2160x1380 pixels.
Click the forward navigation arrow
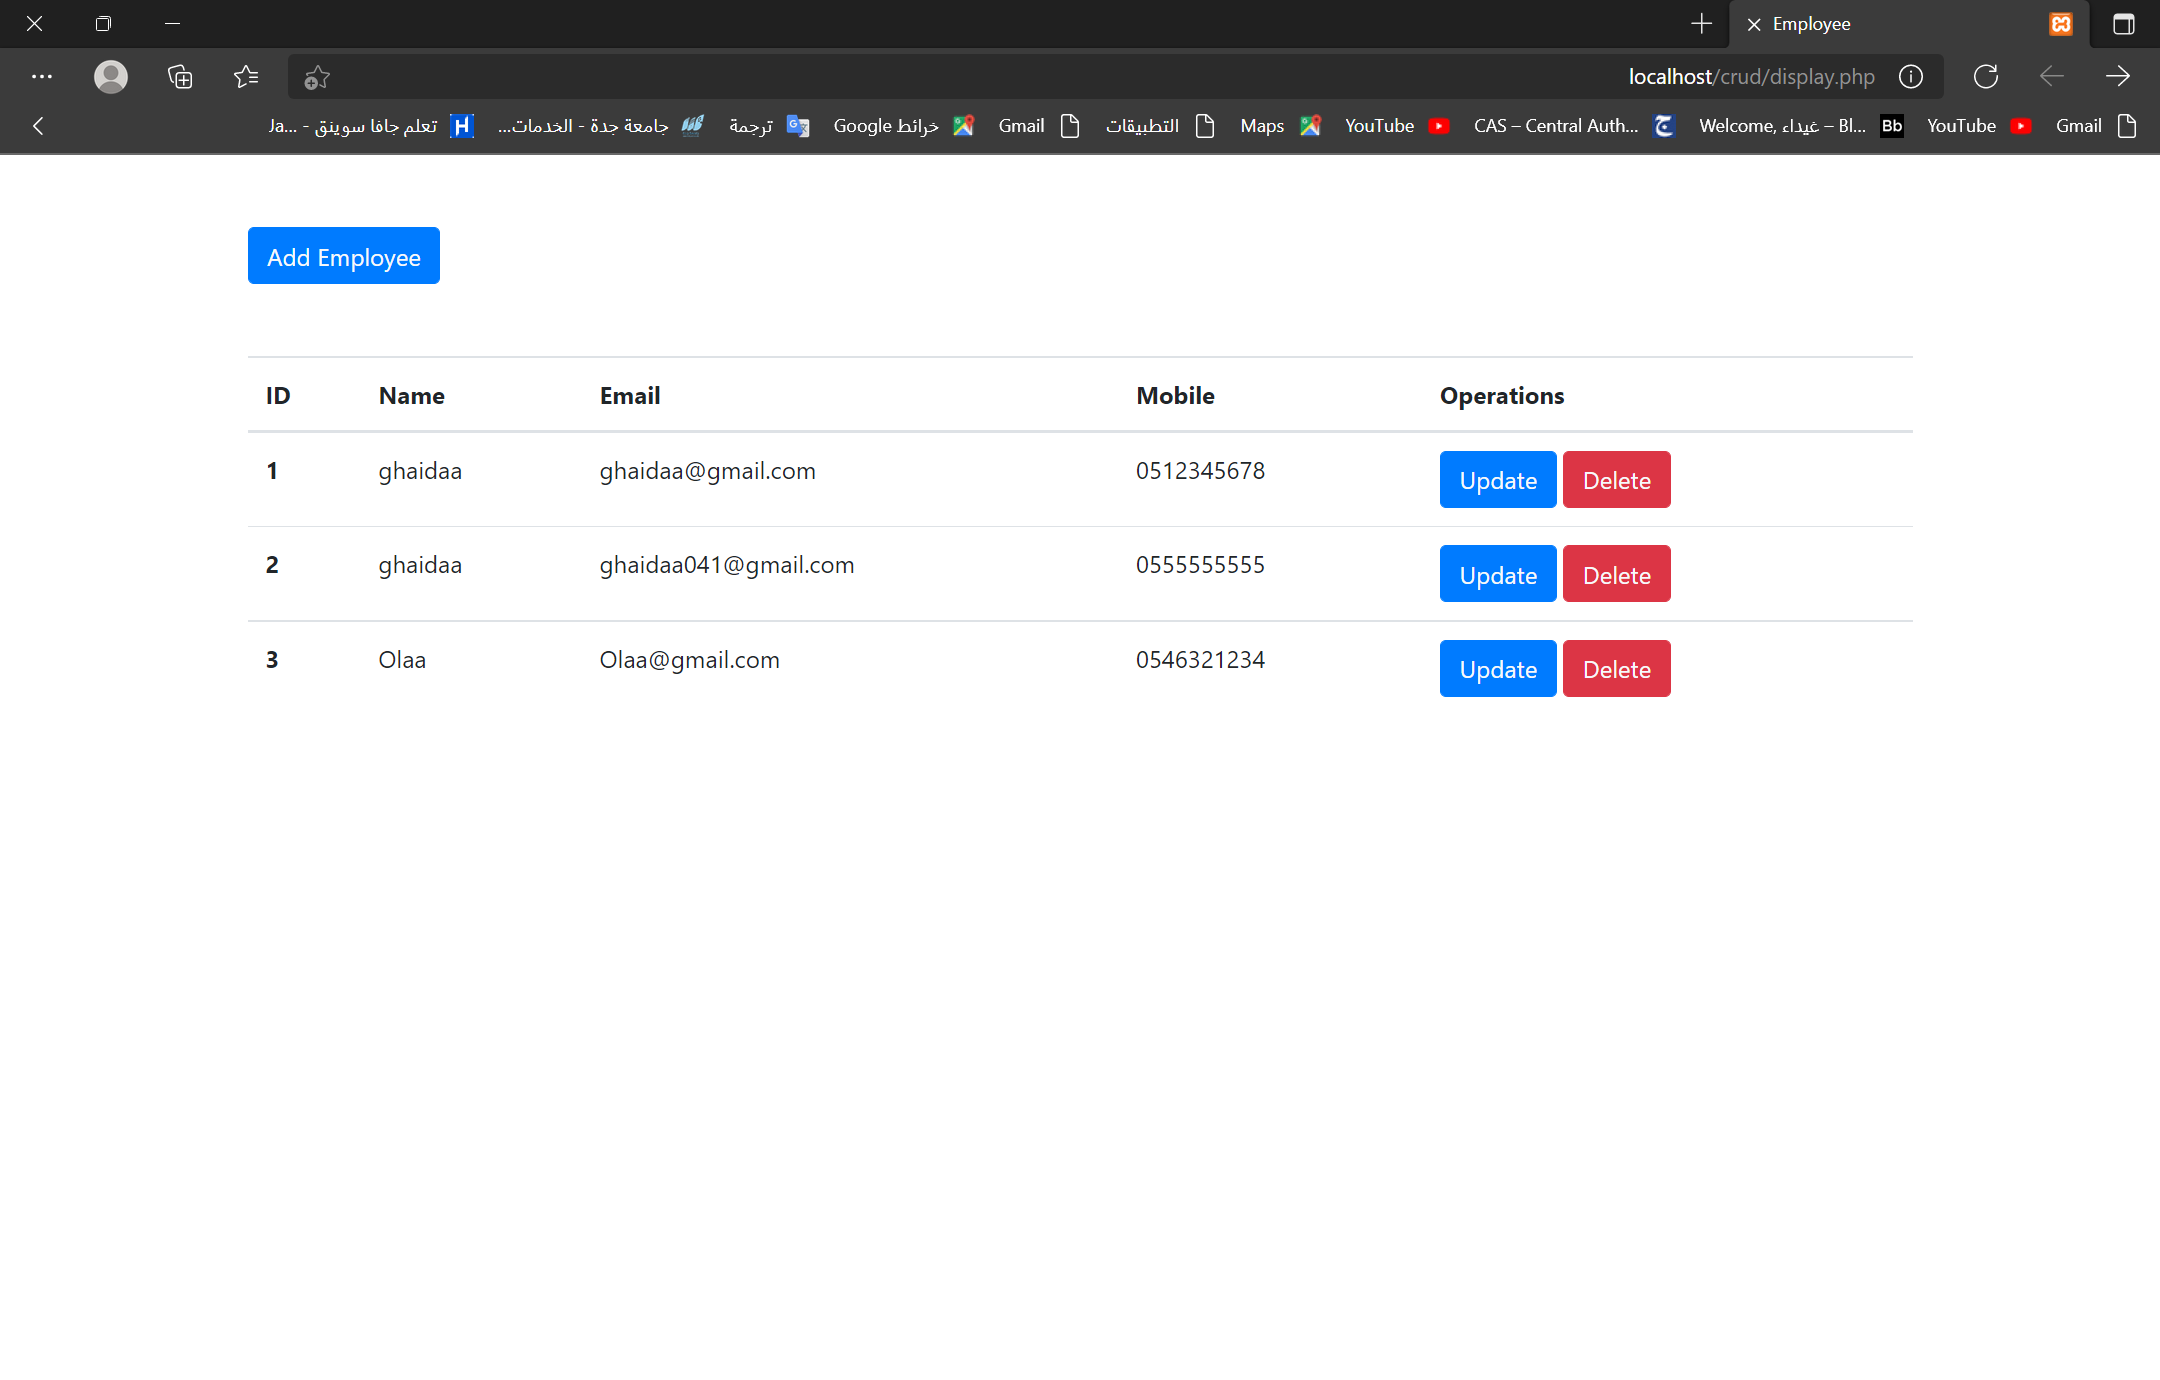(x=2119, y=76)
